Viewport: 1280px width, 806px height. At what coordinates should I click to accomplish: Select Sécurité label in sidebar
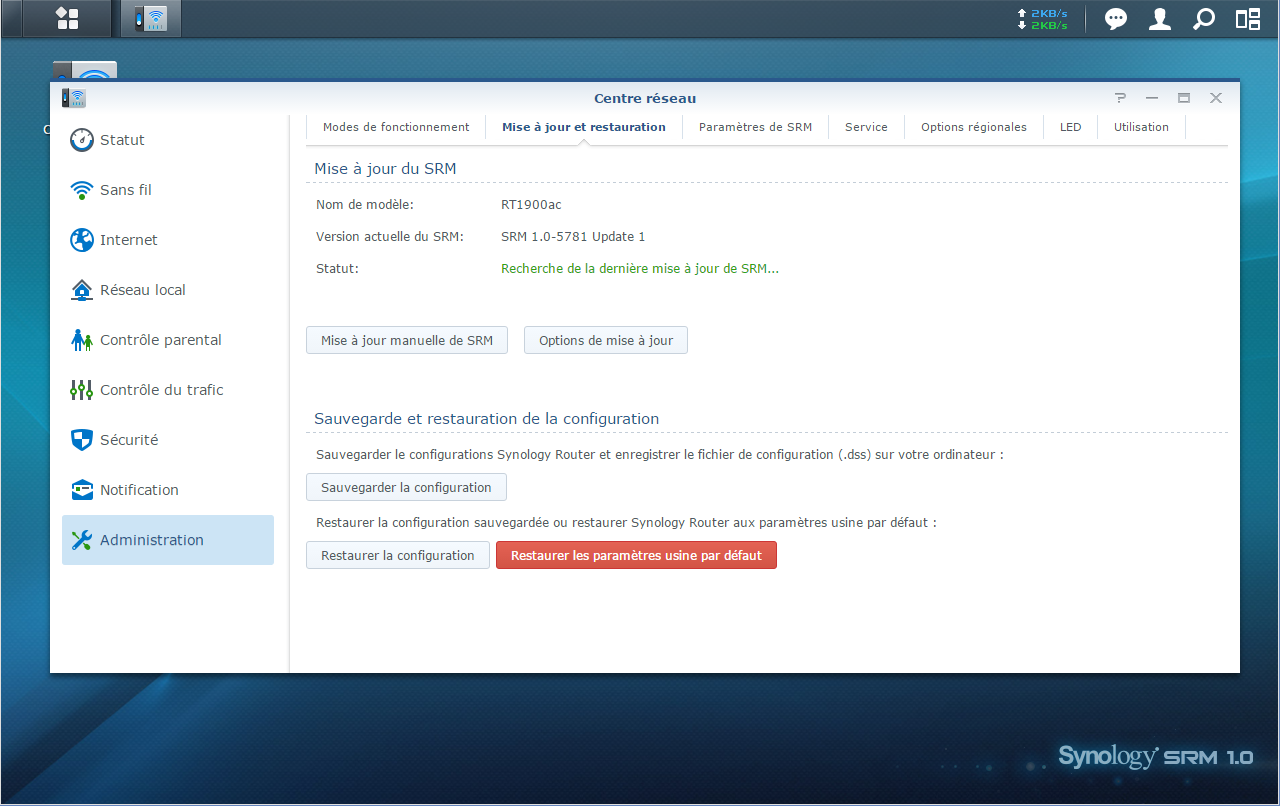tap(129, 440)
